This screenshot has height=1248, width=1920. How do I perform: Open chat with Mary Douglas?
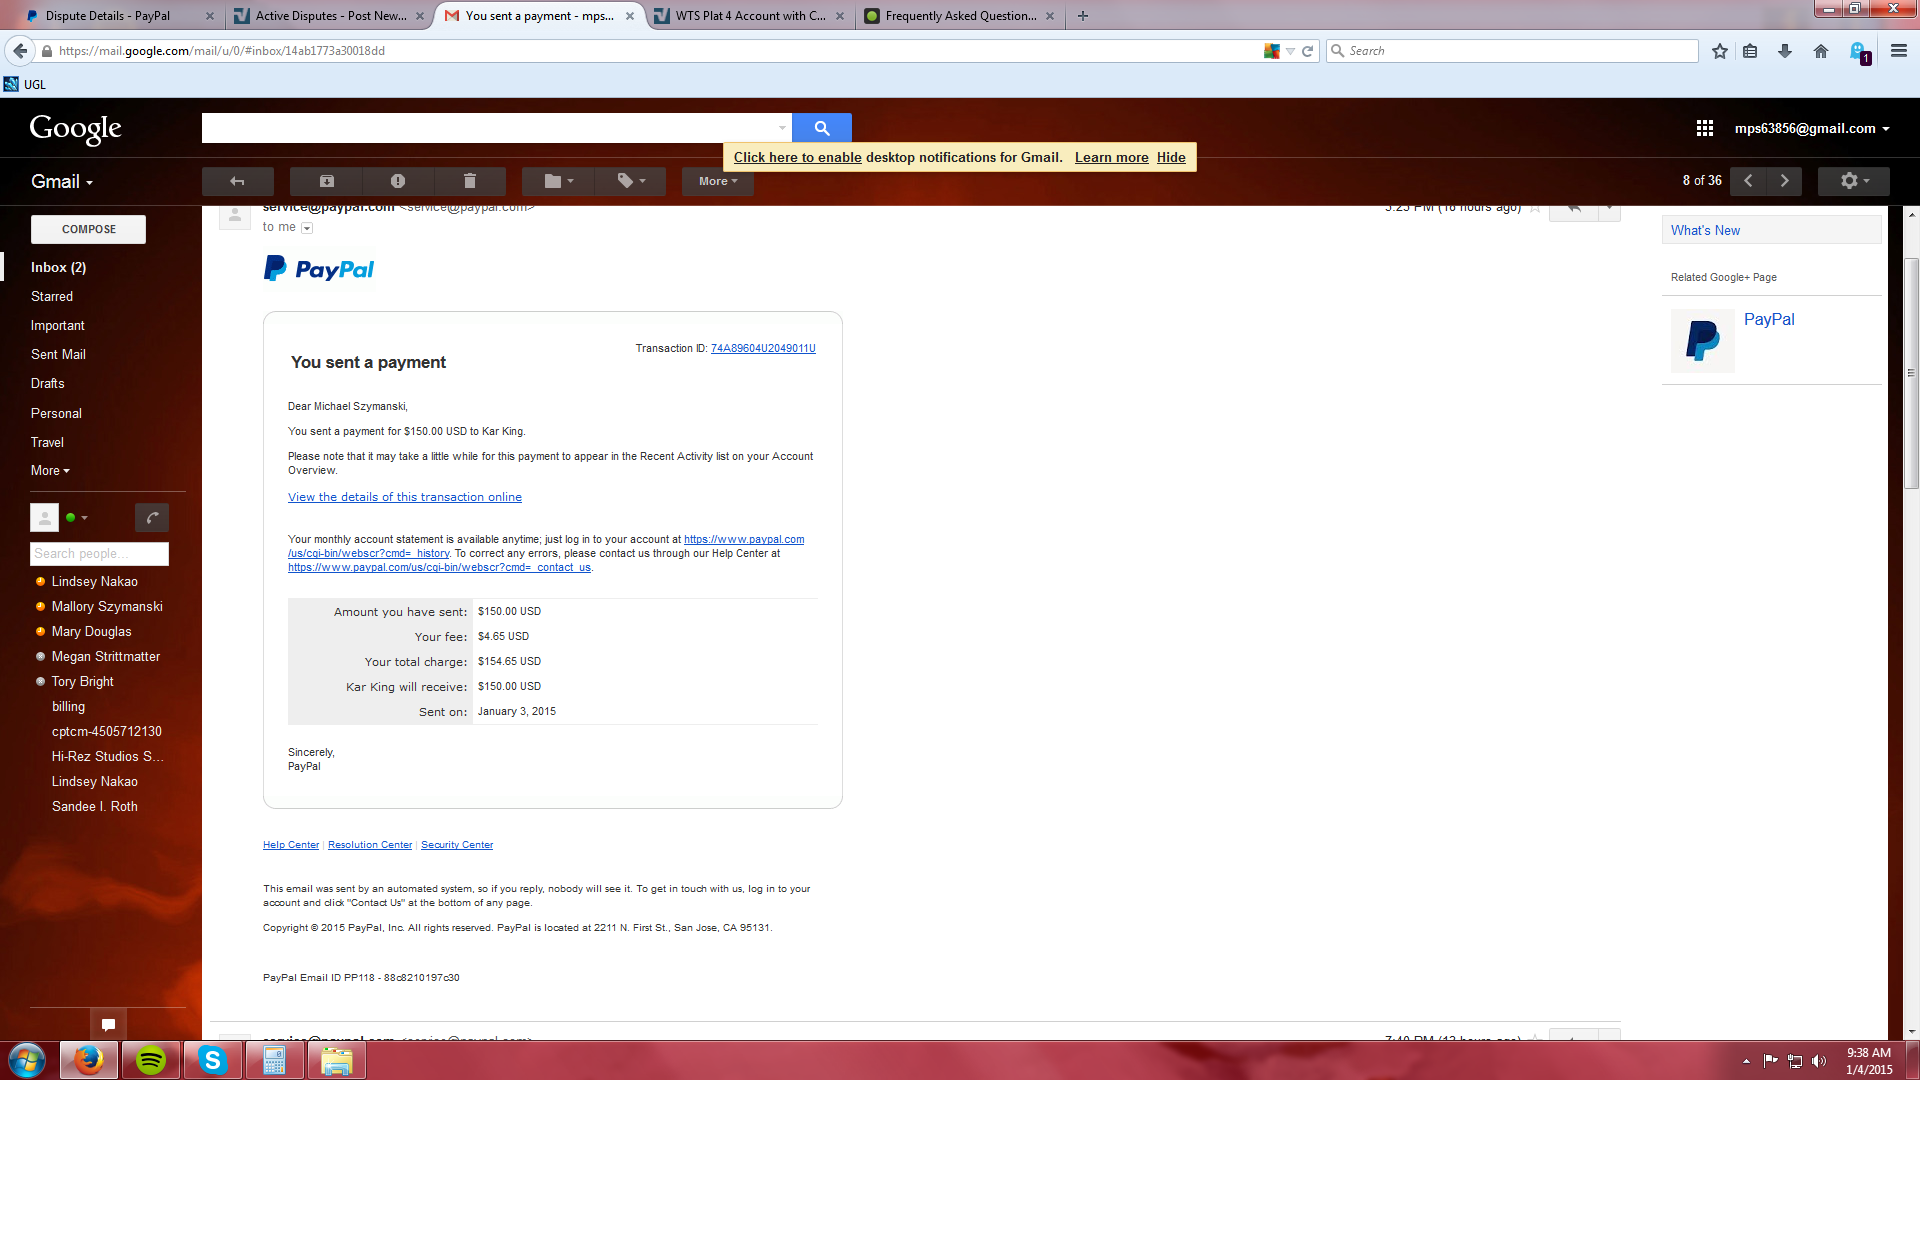click(x=91, y=631)
